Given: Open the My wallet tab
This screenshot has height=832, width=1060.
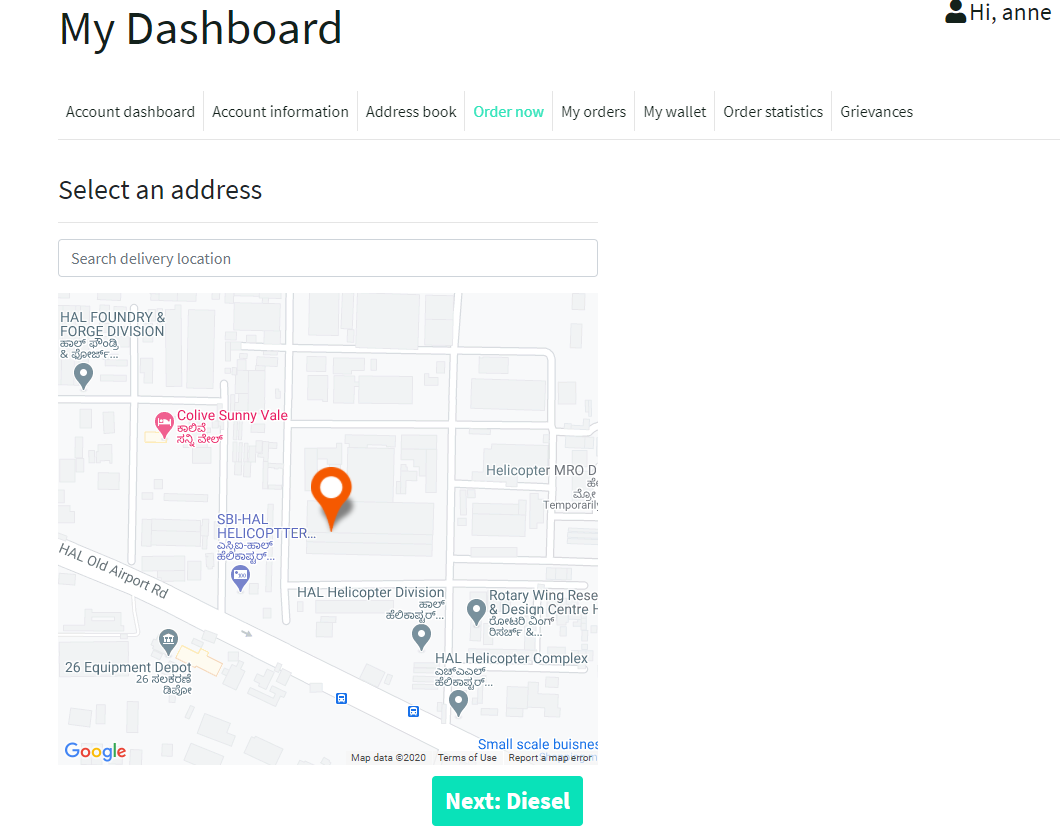Looking at the screenshot, I should (675, 112).
